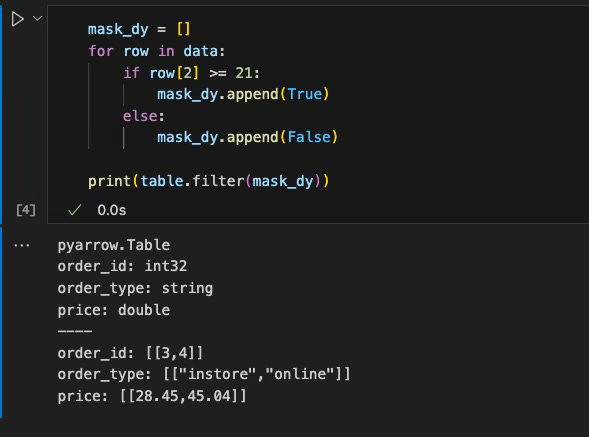
Task: Place cursor on line 'mask_dy = []'
Action: point(139,29)
